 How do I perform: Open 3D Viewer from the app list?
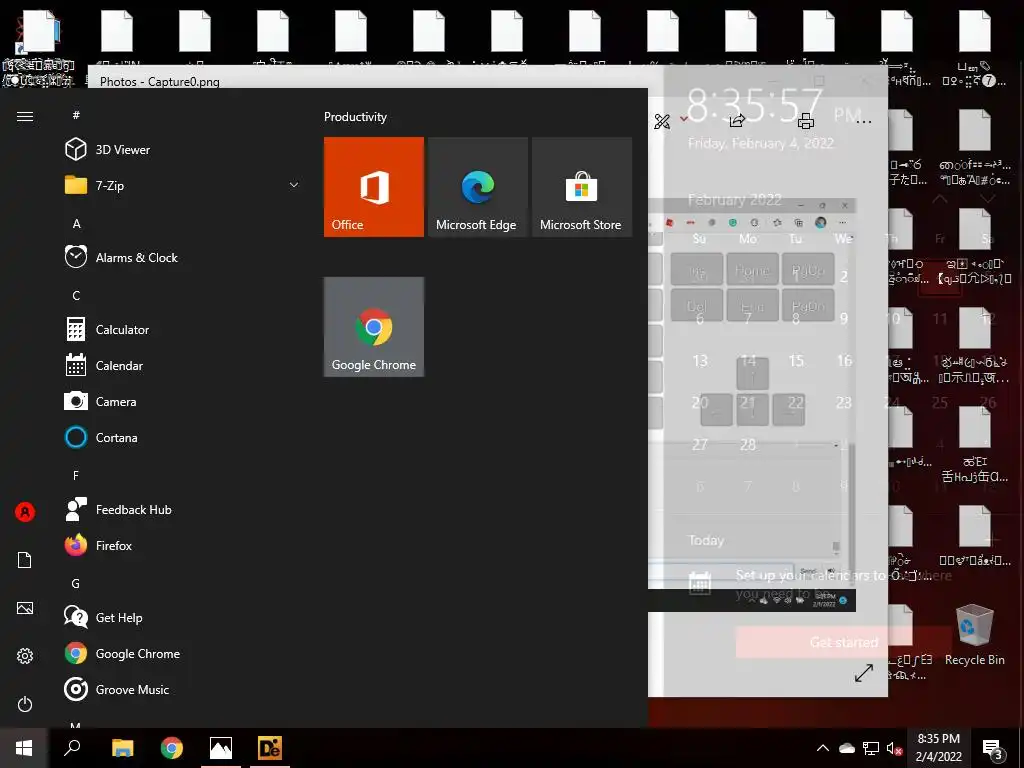tap(121, 150)
